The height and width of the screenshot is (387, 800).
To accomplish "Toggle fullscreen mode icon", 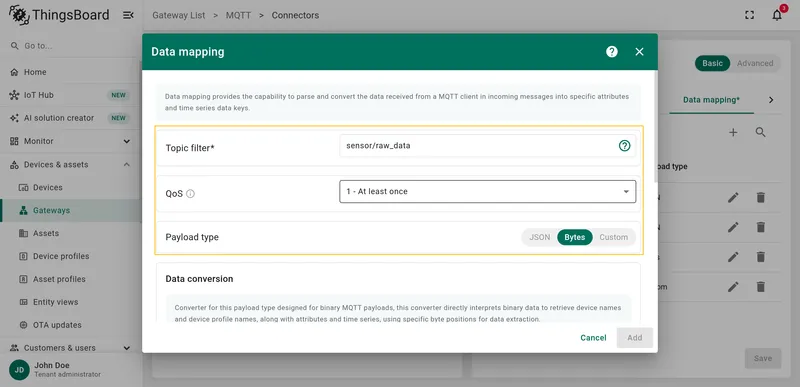I will pyautogui.click(x=749, y=15).
